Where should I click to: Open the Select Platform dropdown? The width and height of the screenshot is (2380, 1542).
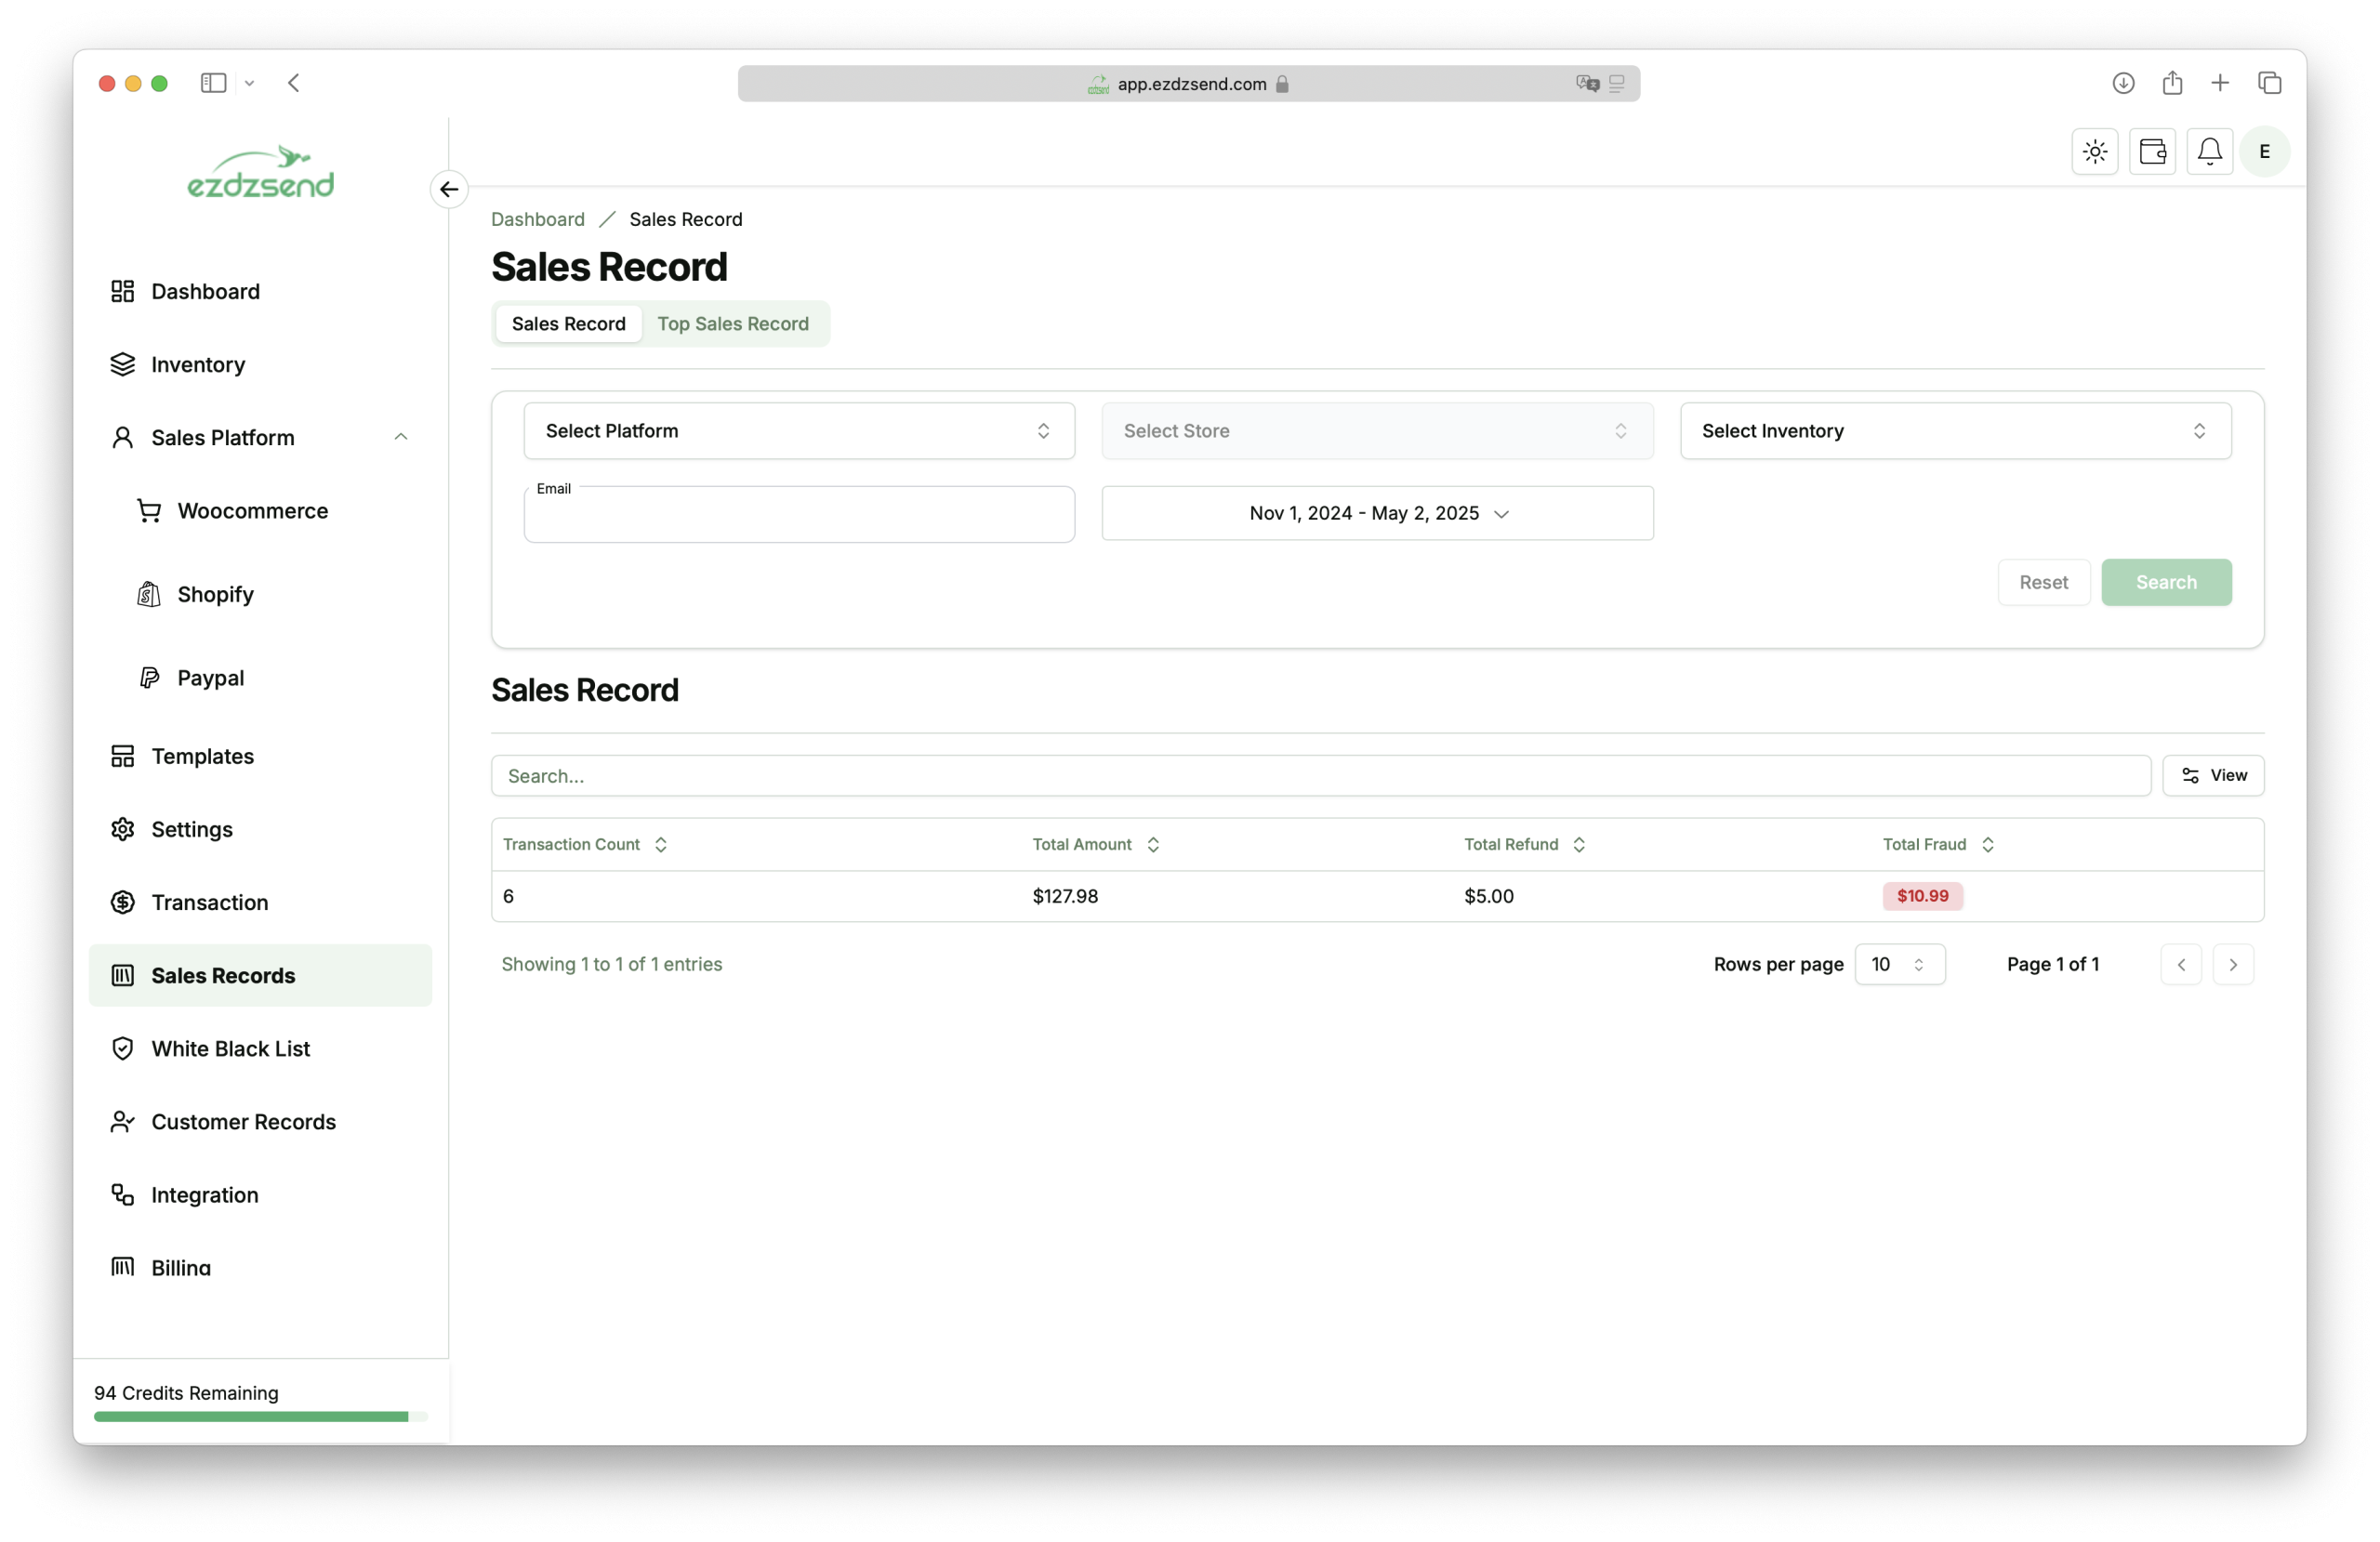tap(798, 431)
